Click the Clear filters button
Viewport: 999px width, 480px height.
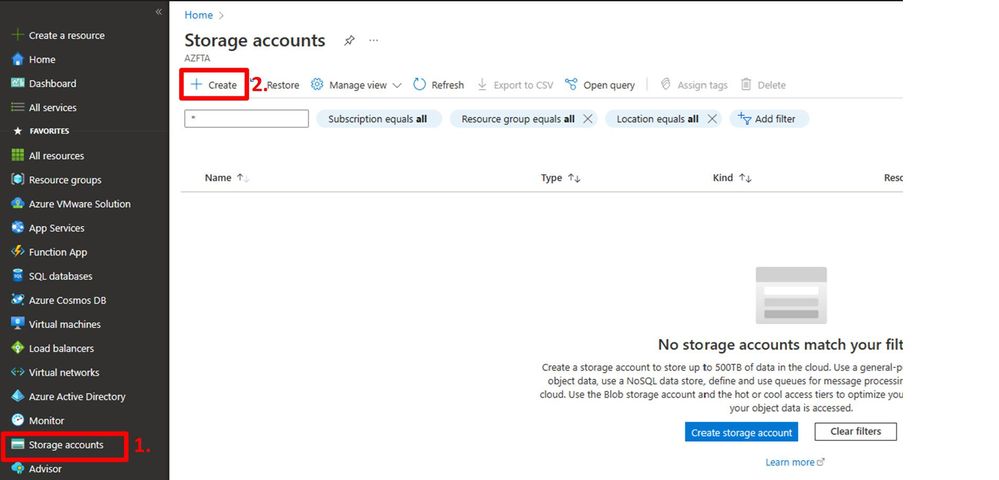[856, 432]
